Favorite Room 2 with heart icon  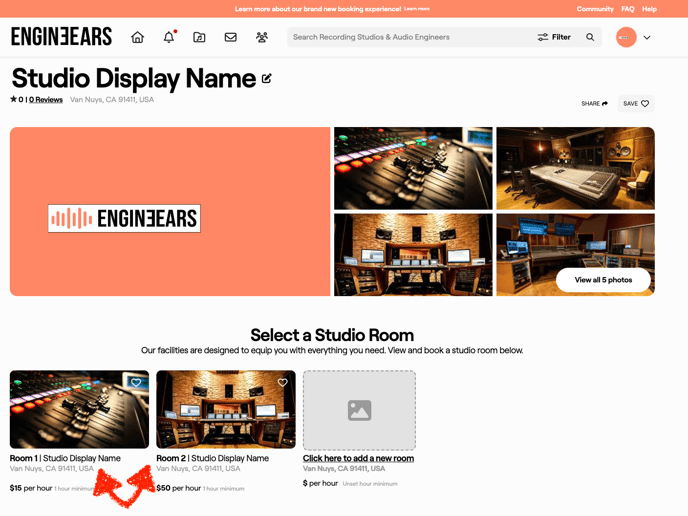[x=283, y=383]
